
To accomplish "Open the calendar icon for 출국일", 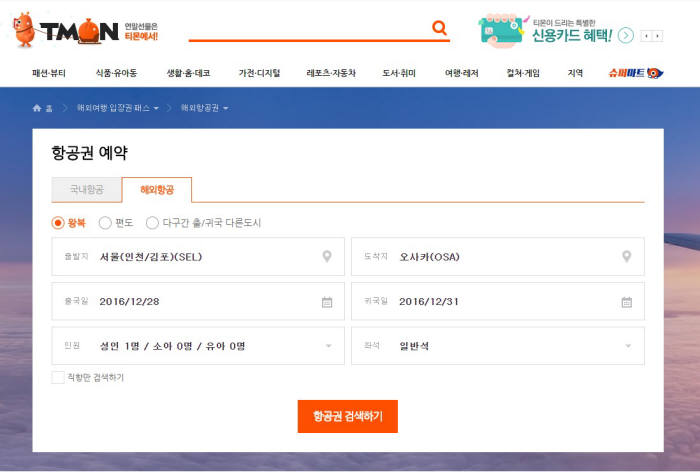I will [x=327, y=302].
